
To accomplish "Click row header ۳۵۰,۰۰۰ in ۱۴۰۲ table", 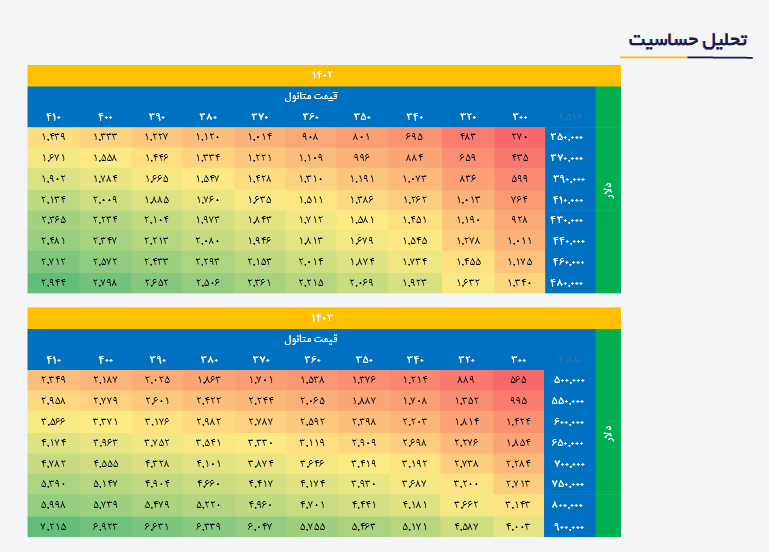I will [570, 136].
